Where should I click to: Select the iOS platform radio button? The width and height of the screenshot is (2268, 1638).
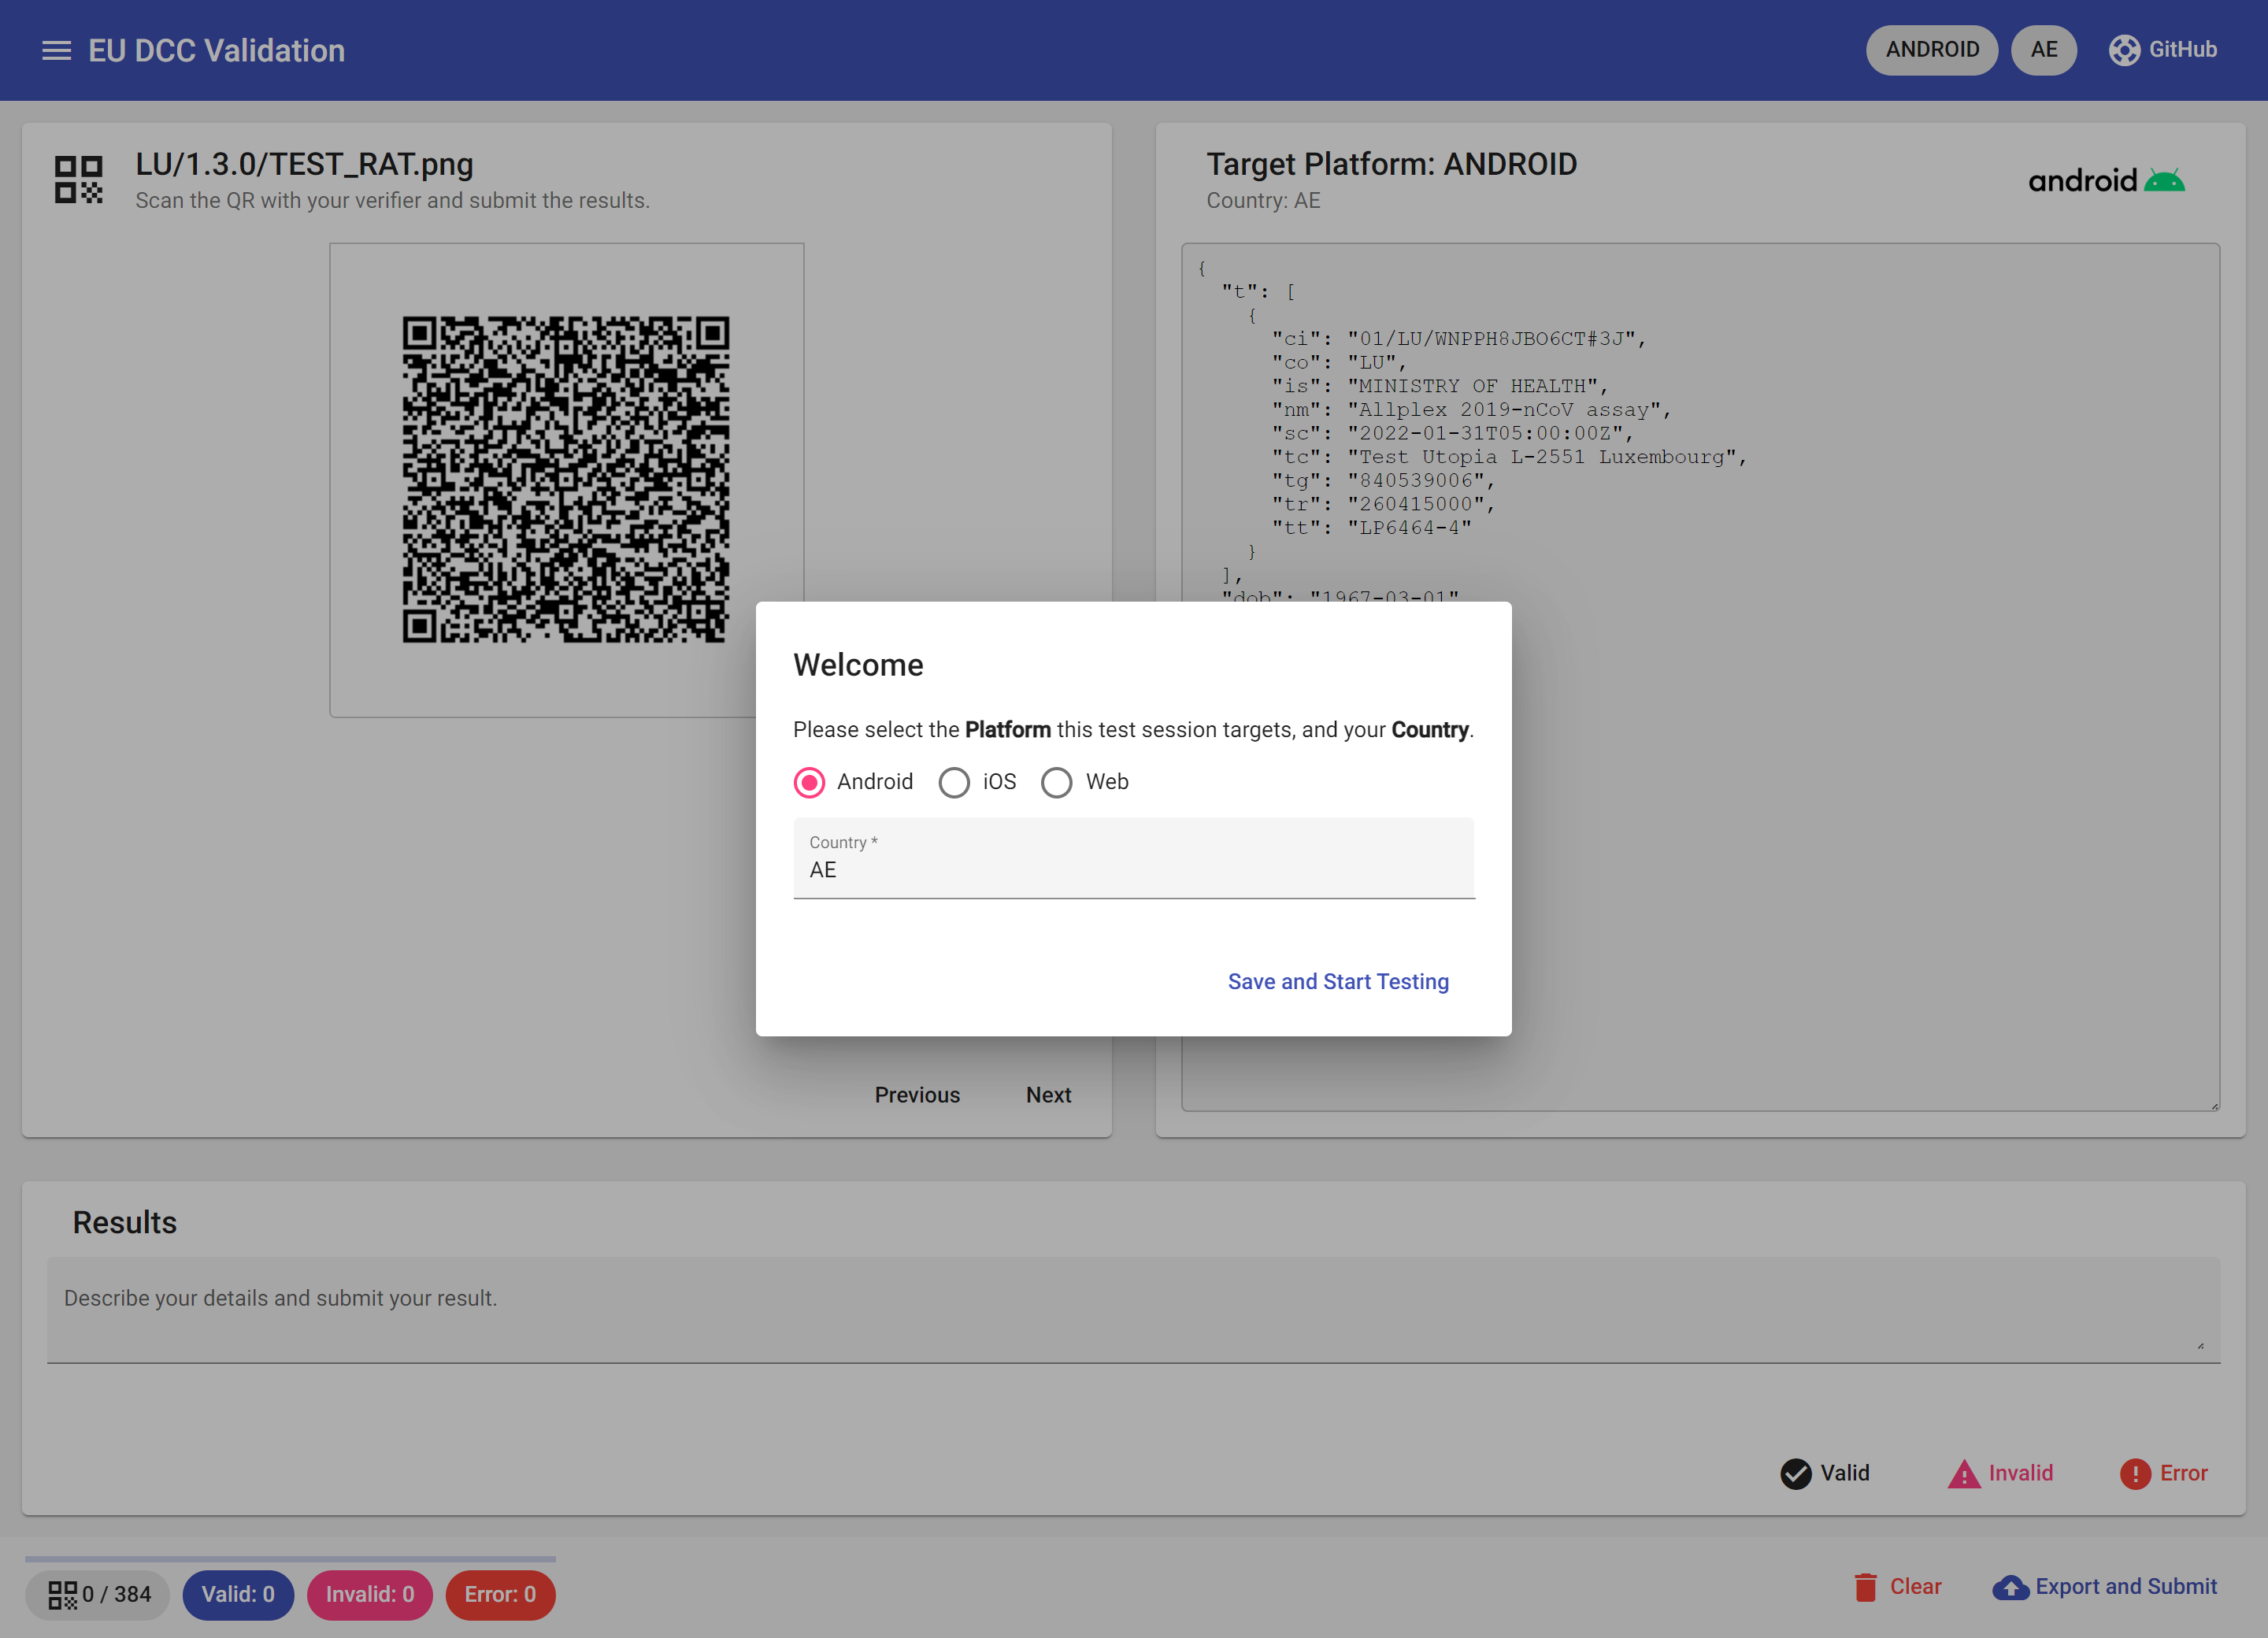(x=954, y=782)
